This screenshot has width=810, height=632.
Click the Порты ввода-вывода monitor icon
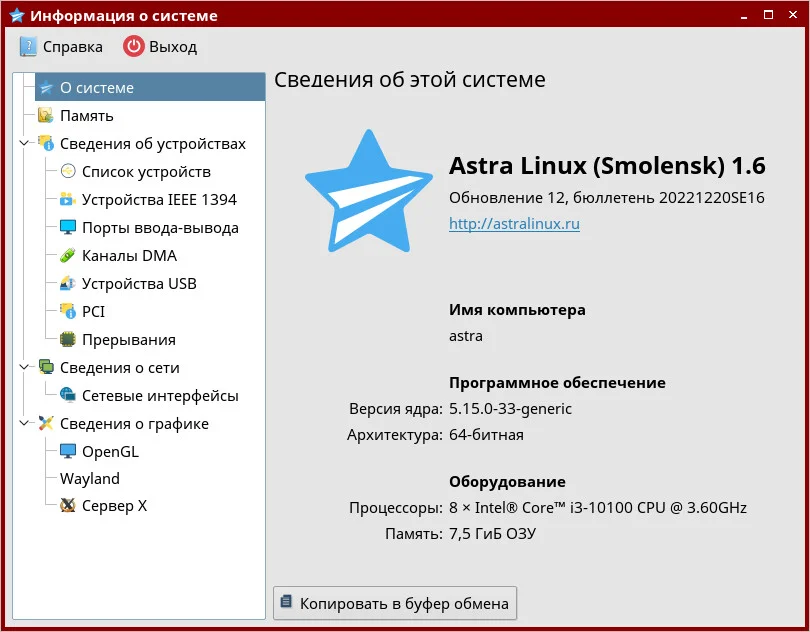coord(68,227)
